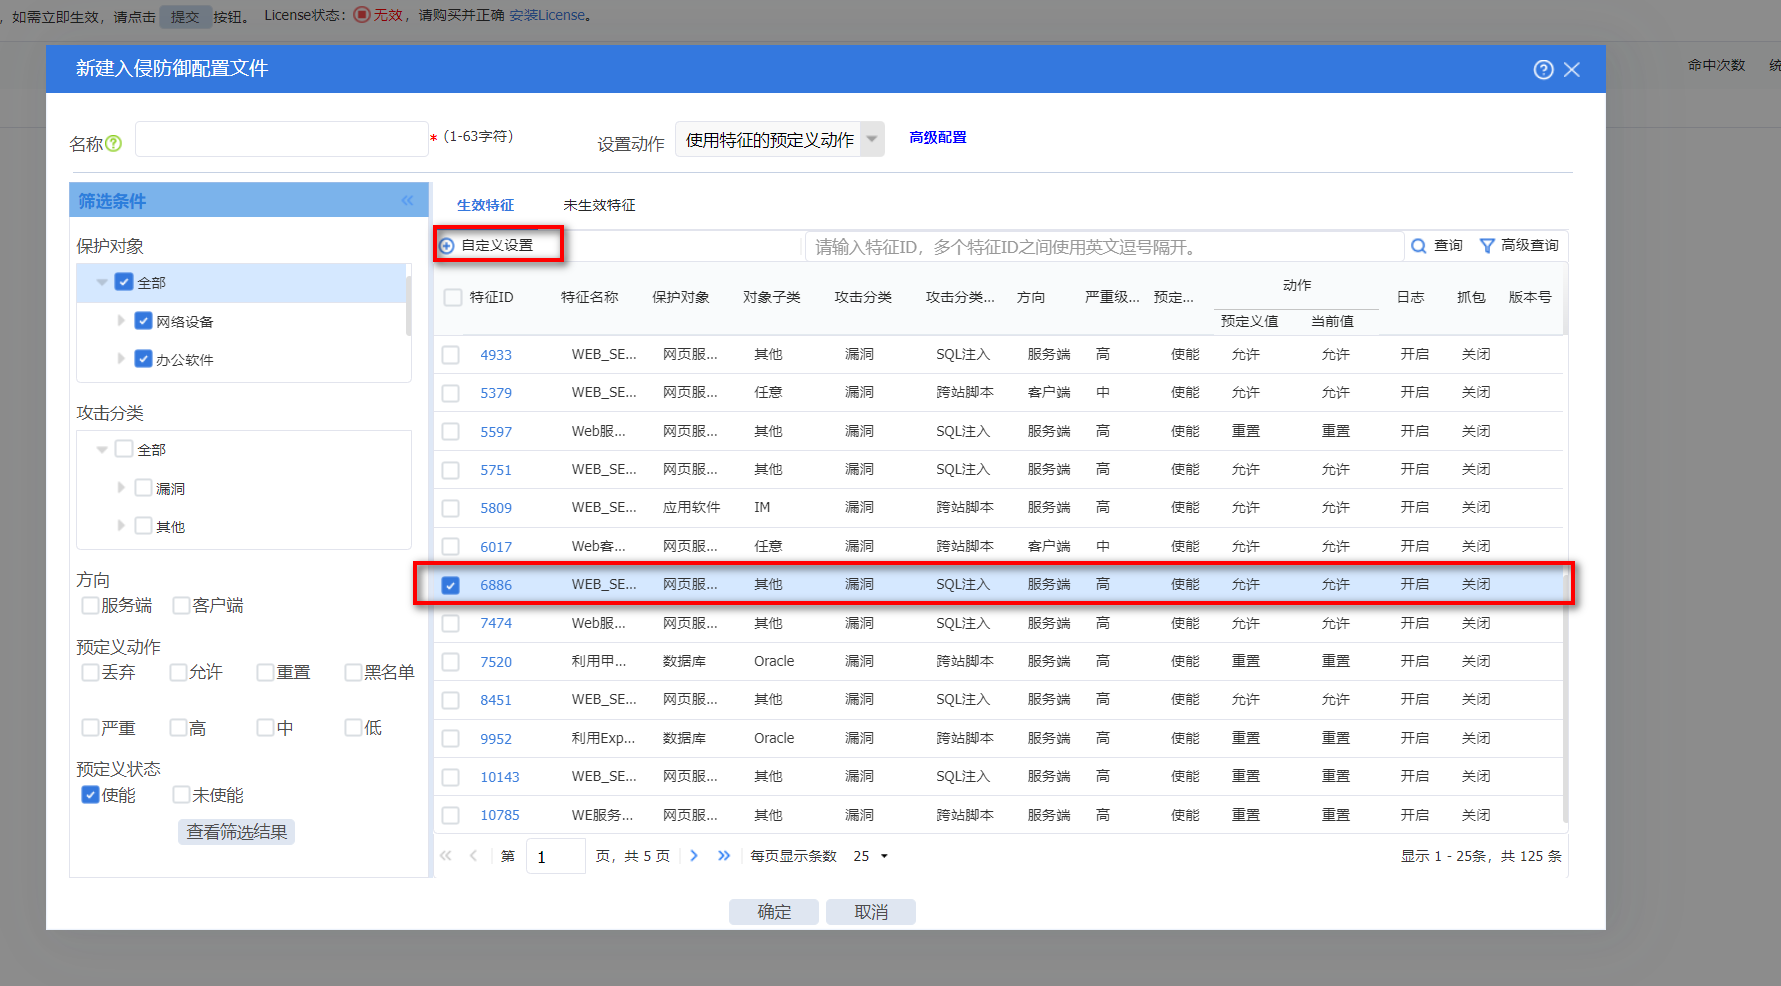Click the 确定 button
This screenshot has height=986, width=1781.
[x=773, y=912]
